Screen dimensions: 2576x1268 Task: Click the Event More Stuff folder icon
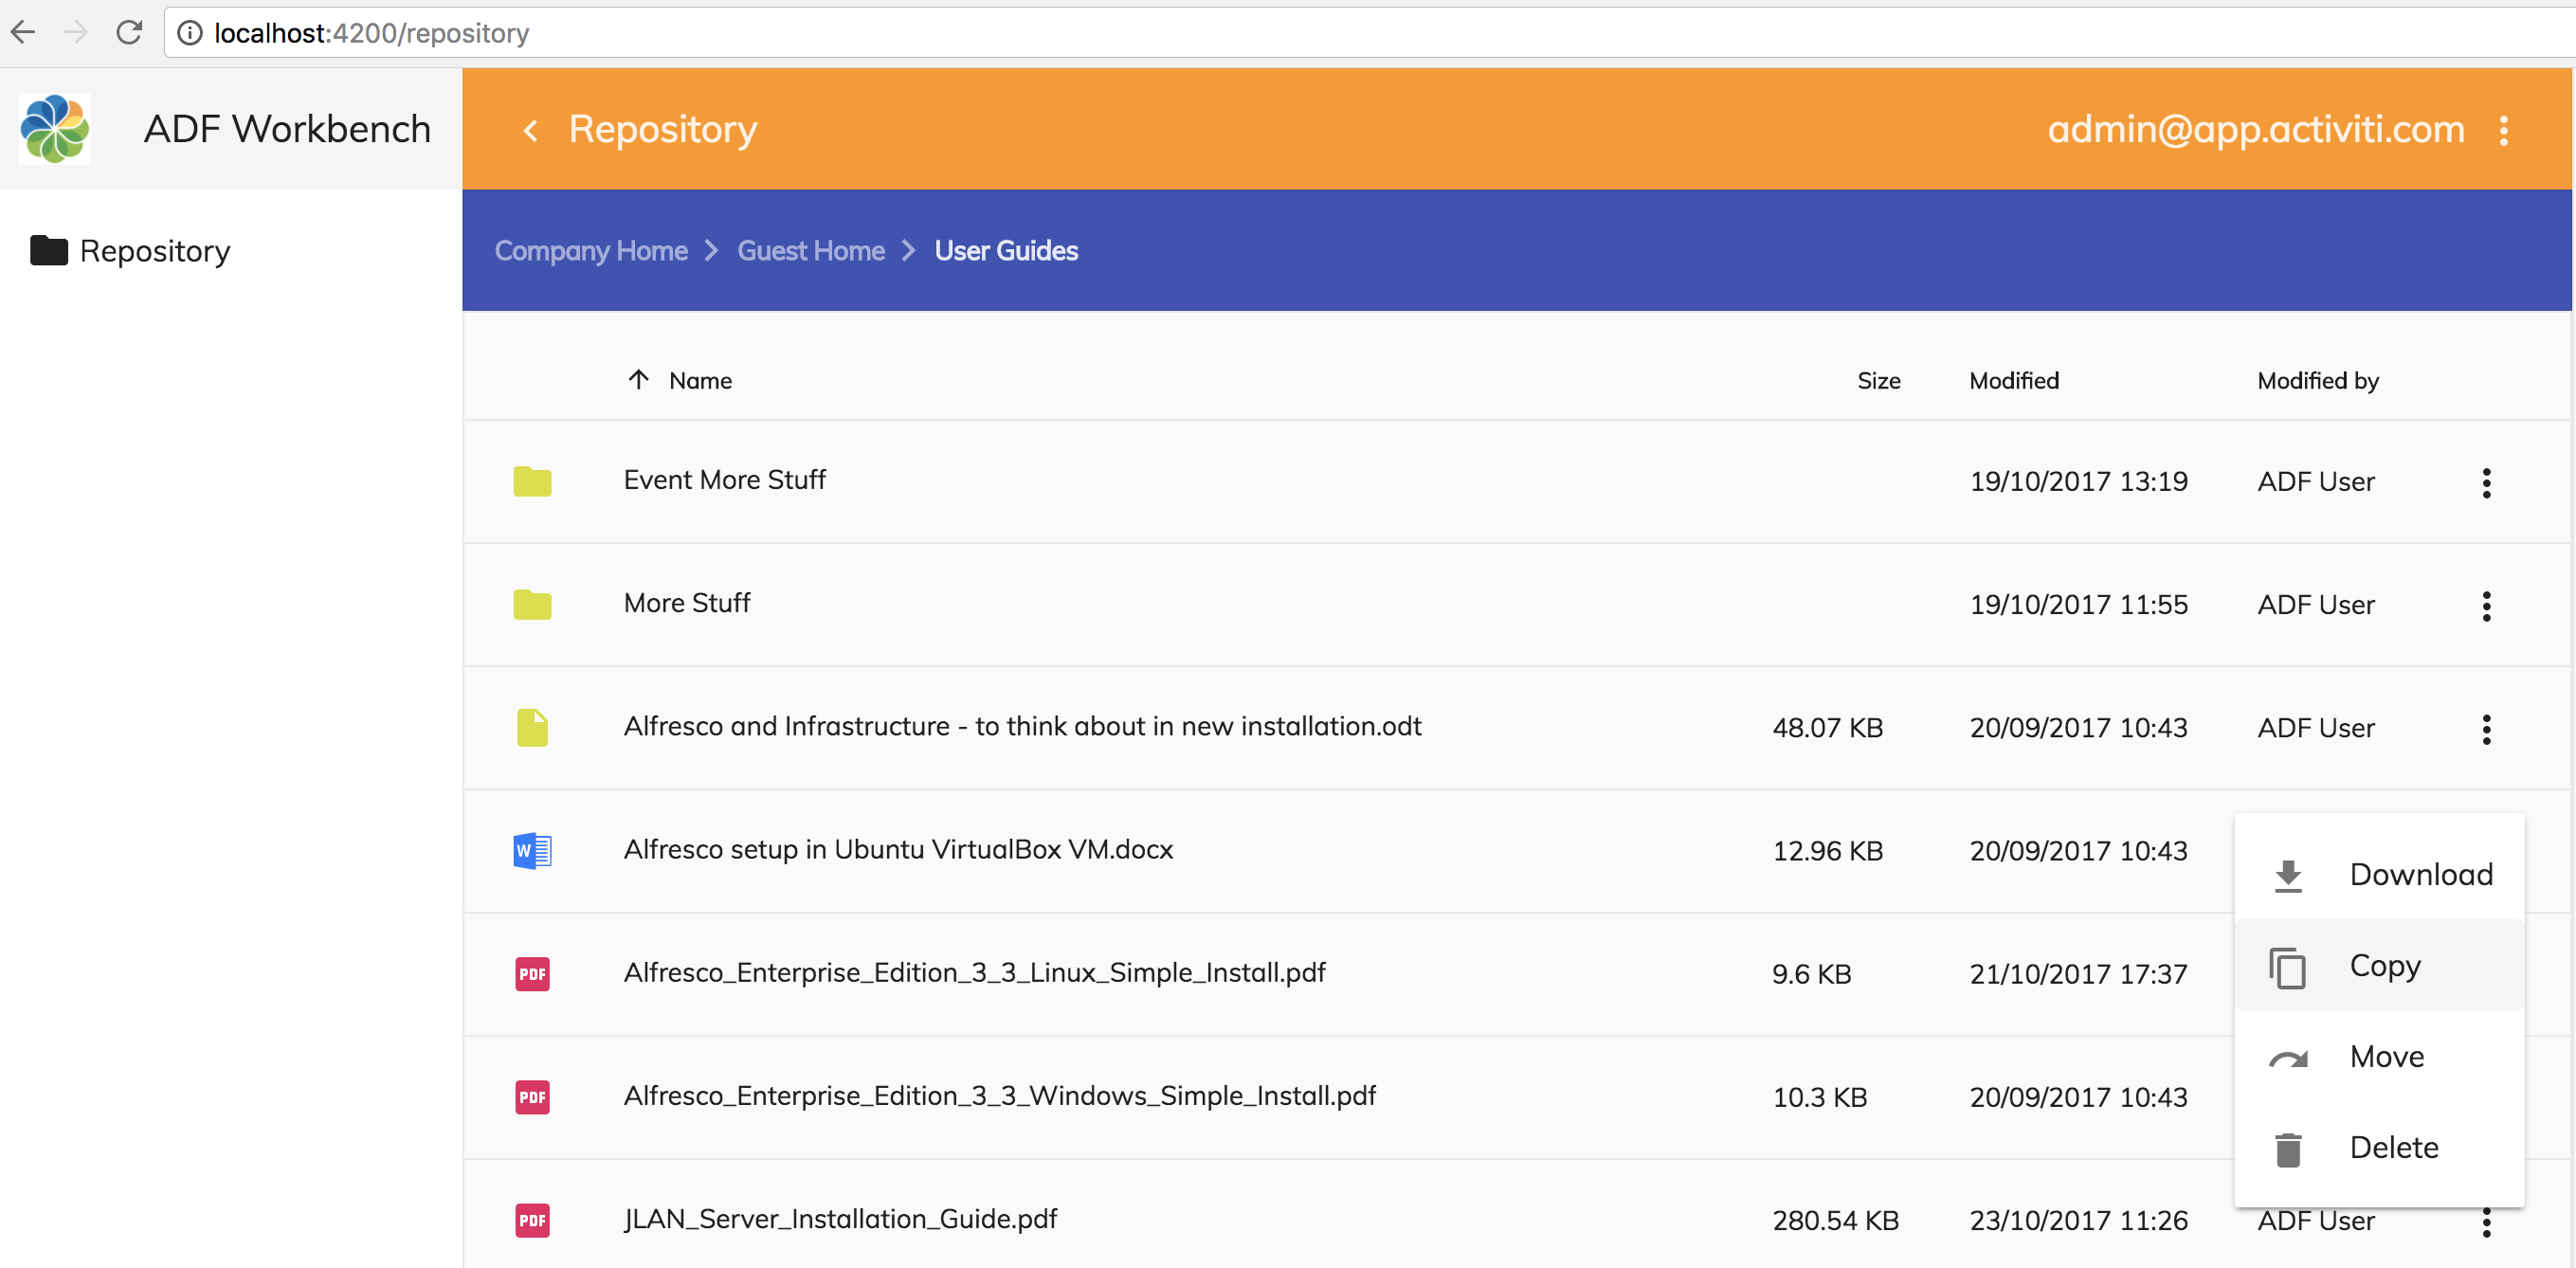point(532,481)
